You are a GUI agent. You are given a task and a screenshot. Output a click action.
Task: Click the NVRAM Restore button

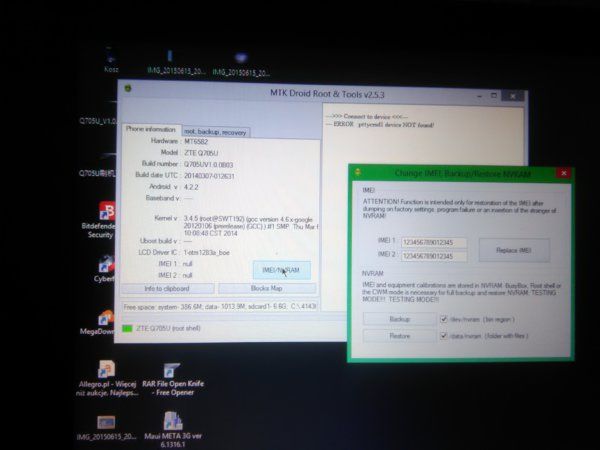tap(399, 336)
